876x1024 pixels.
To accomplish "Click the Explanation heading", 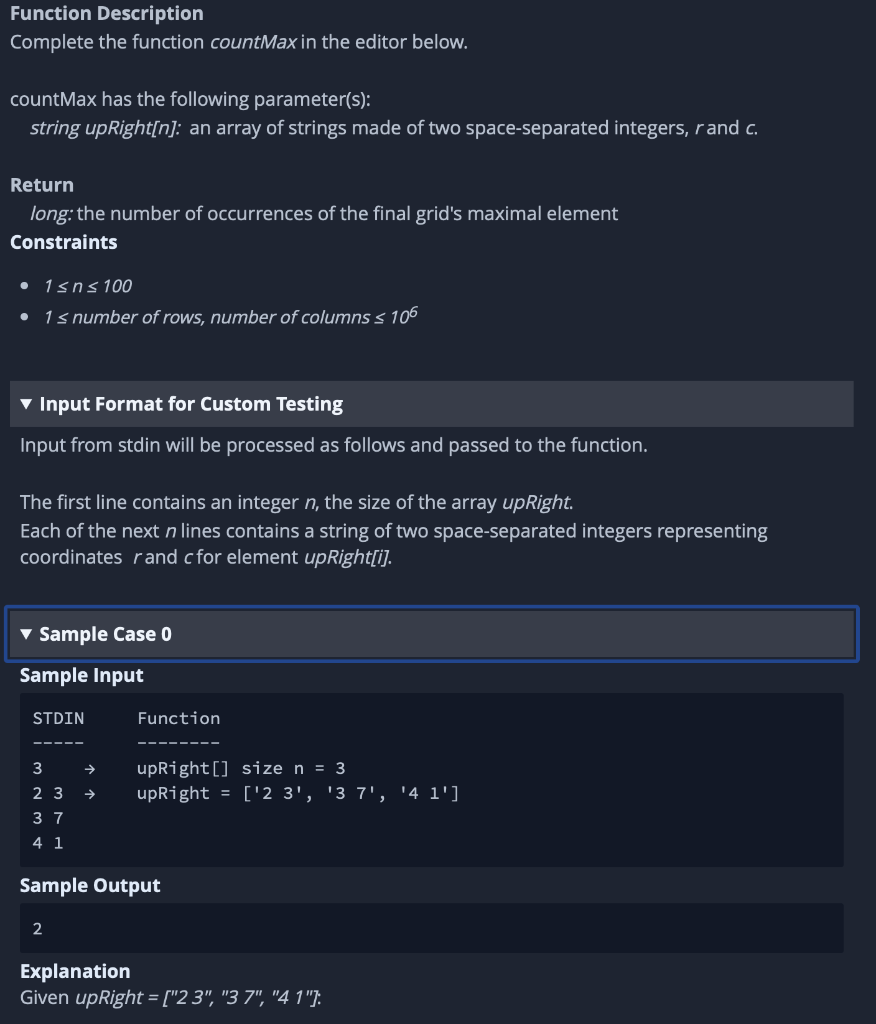I will tap(75, 971).
